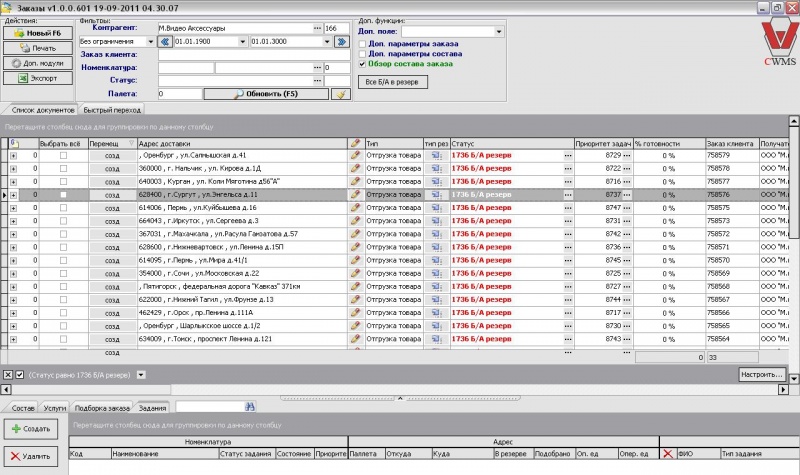Remove the status filter with X icon
The width and height of the screenshot is (800, 475).
[x=7, y=374]
